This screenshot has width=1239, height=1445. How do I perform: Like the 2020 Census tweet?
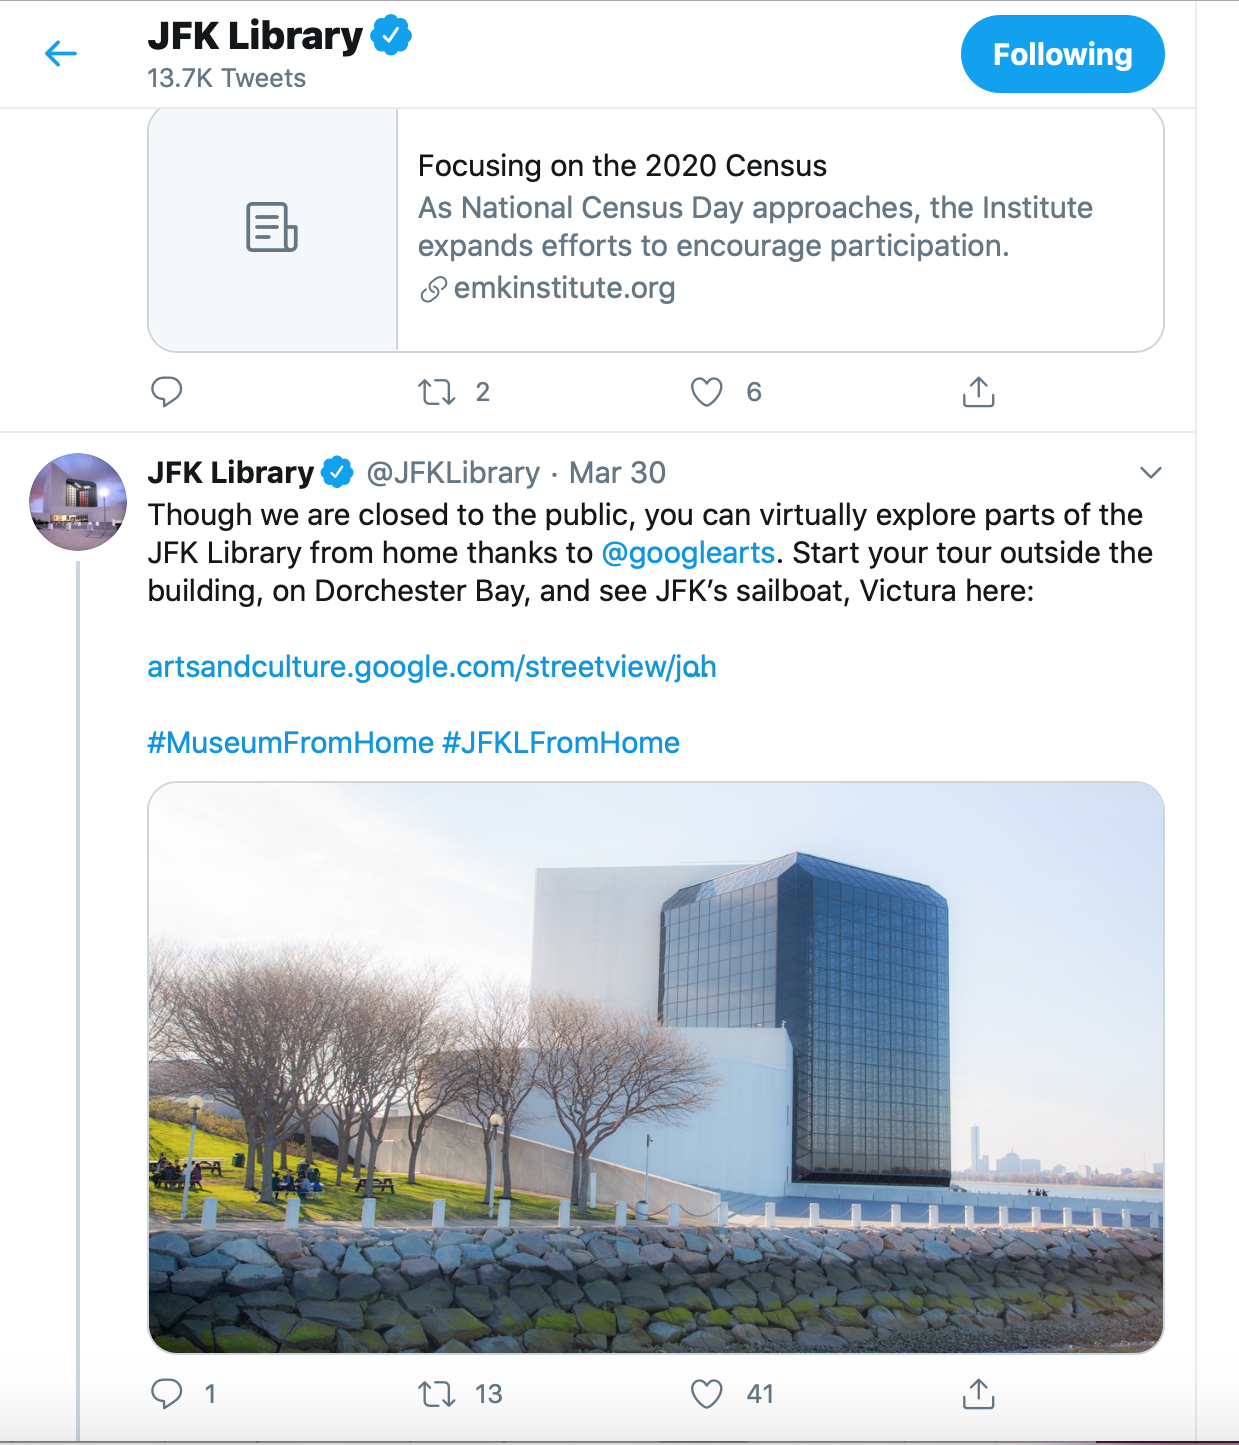706,392
